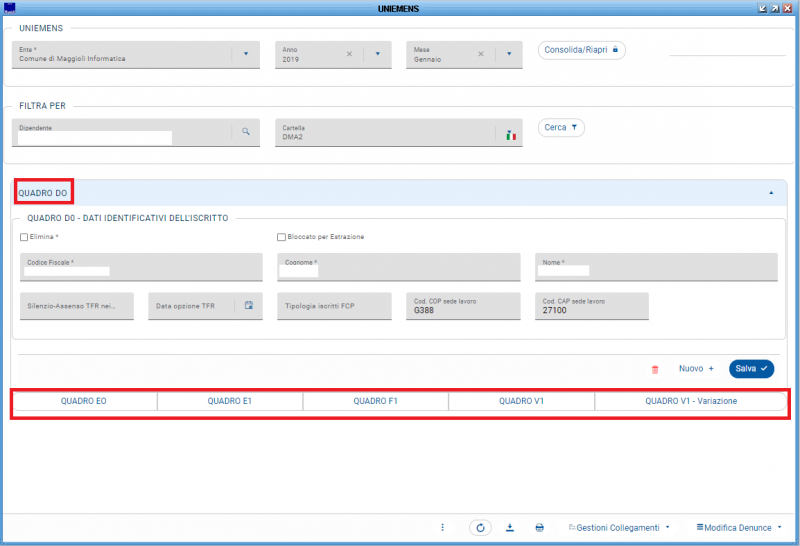Switch to QUADRO E1 tab
The height and width of the screenshot is (546, 800).
coord(230,401)
